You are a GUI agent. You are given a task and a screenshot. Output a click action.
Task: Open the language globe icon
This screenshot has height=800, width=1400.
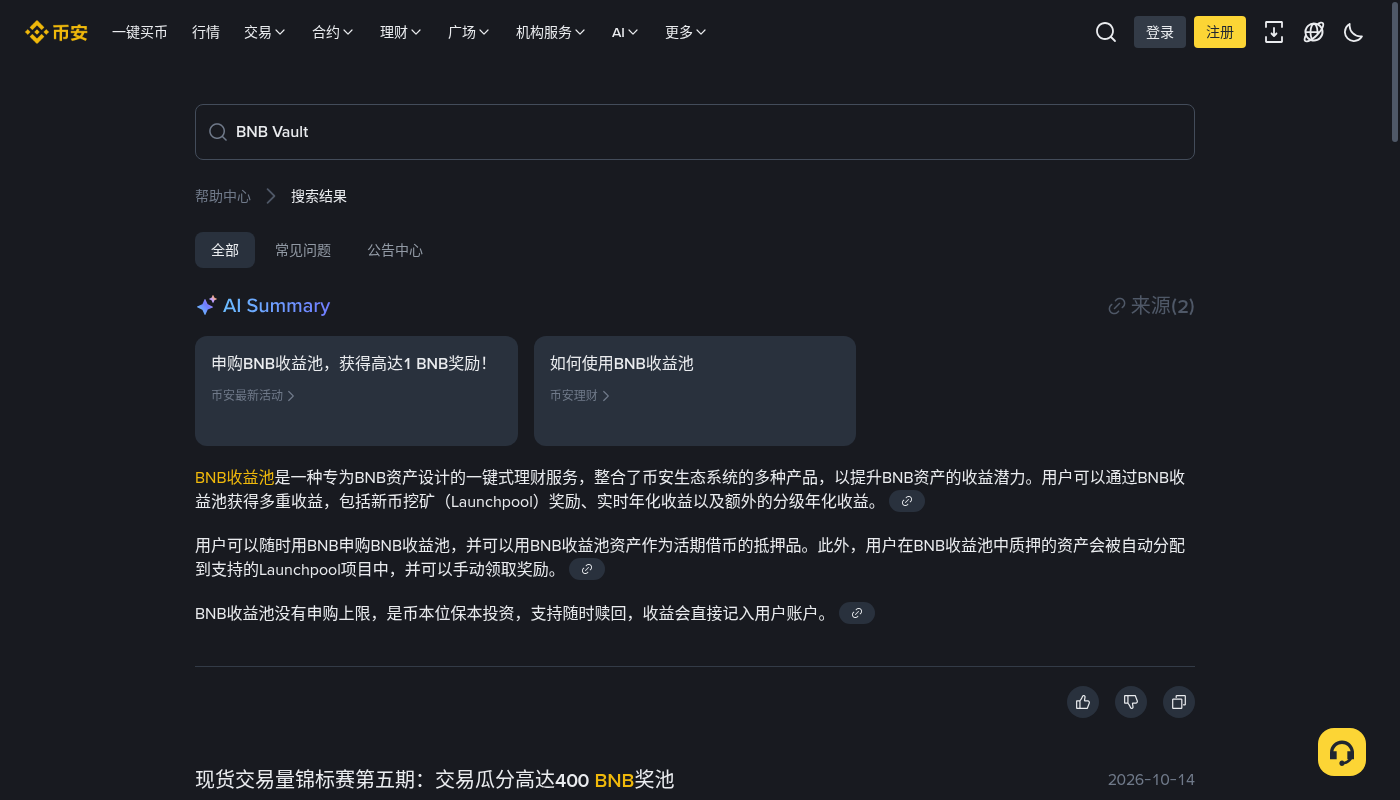click(x=1314, y=32)
